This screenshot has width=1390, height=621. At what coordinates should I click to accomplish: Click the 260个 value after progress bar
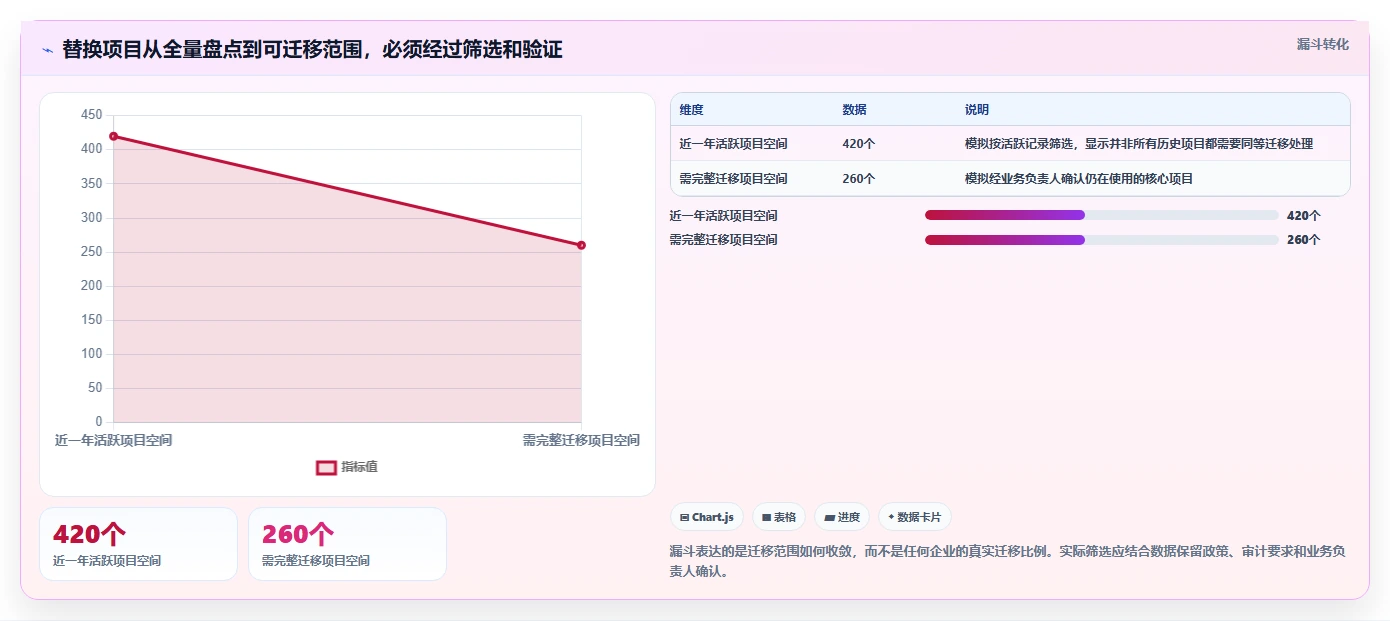tap(1304, 240)
